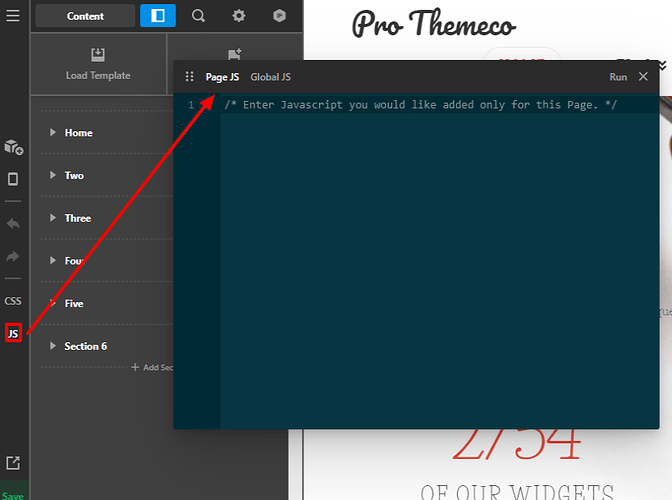Viewport: 672px width, 500px height.
Task: Click the collapse chevron at top right
Action: coord(663,66)
